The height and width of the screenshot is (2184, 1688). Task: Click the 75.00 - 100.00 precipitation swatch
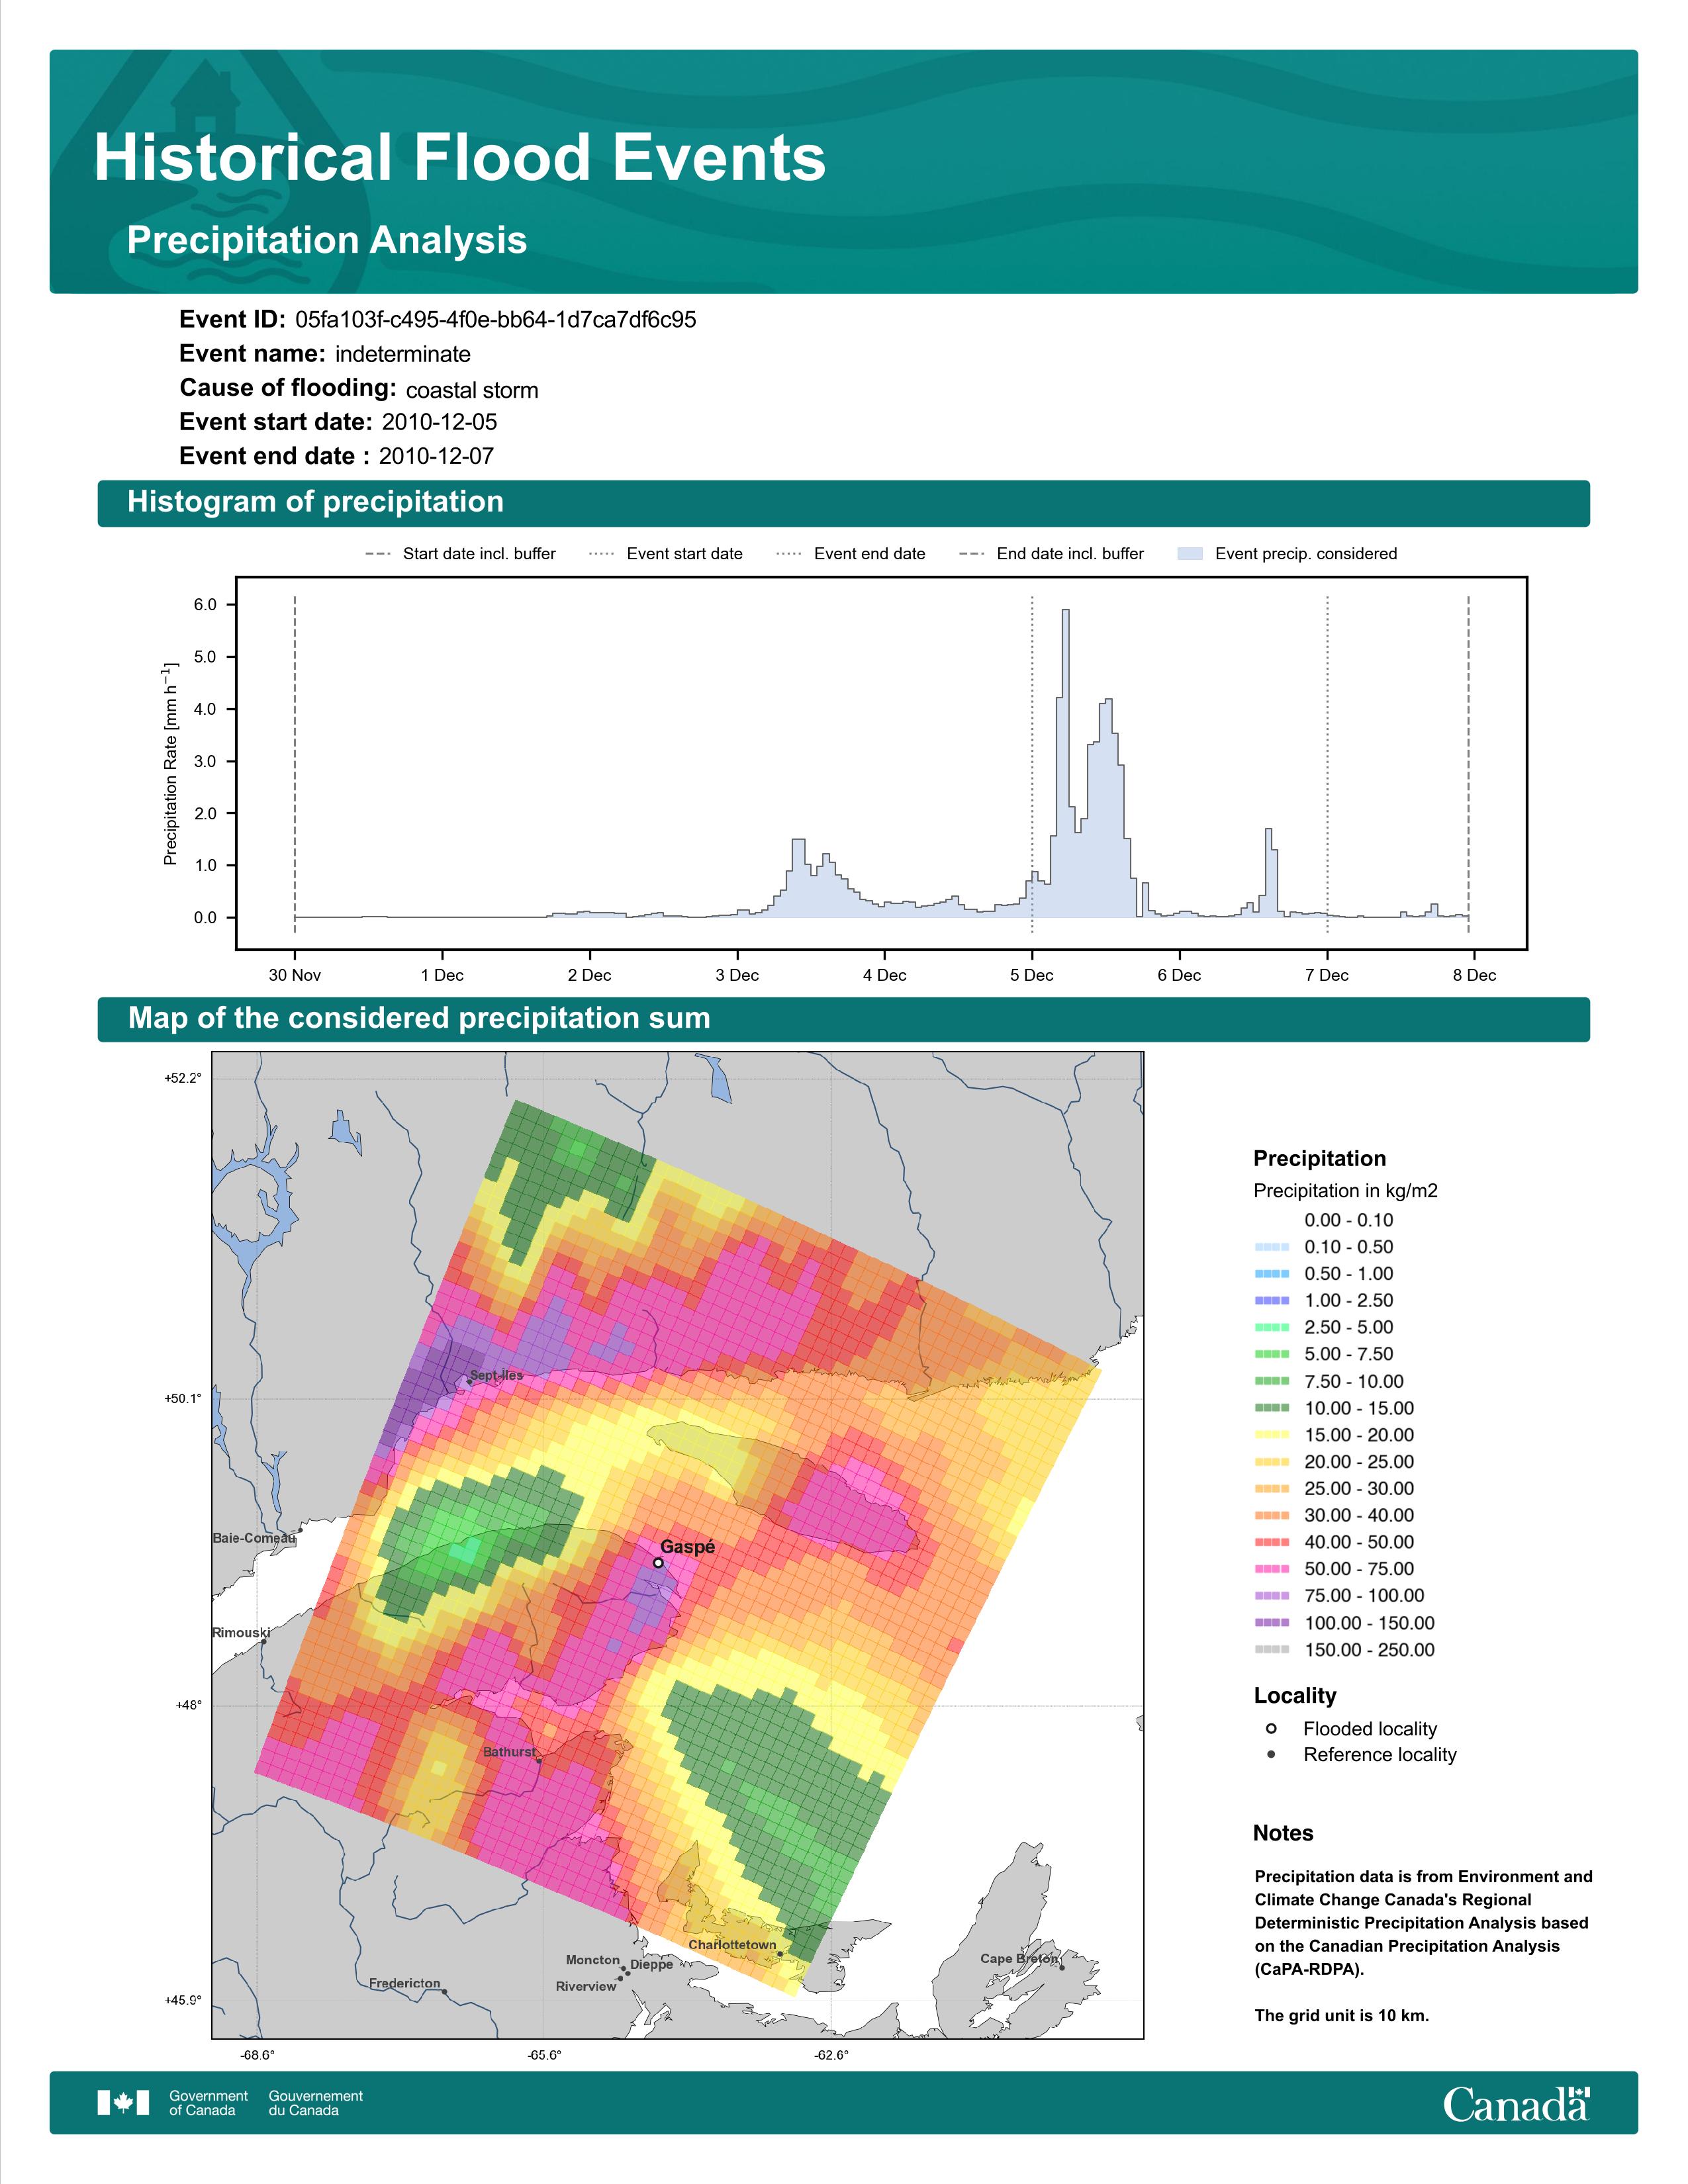point(1271,1596)
